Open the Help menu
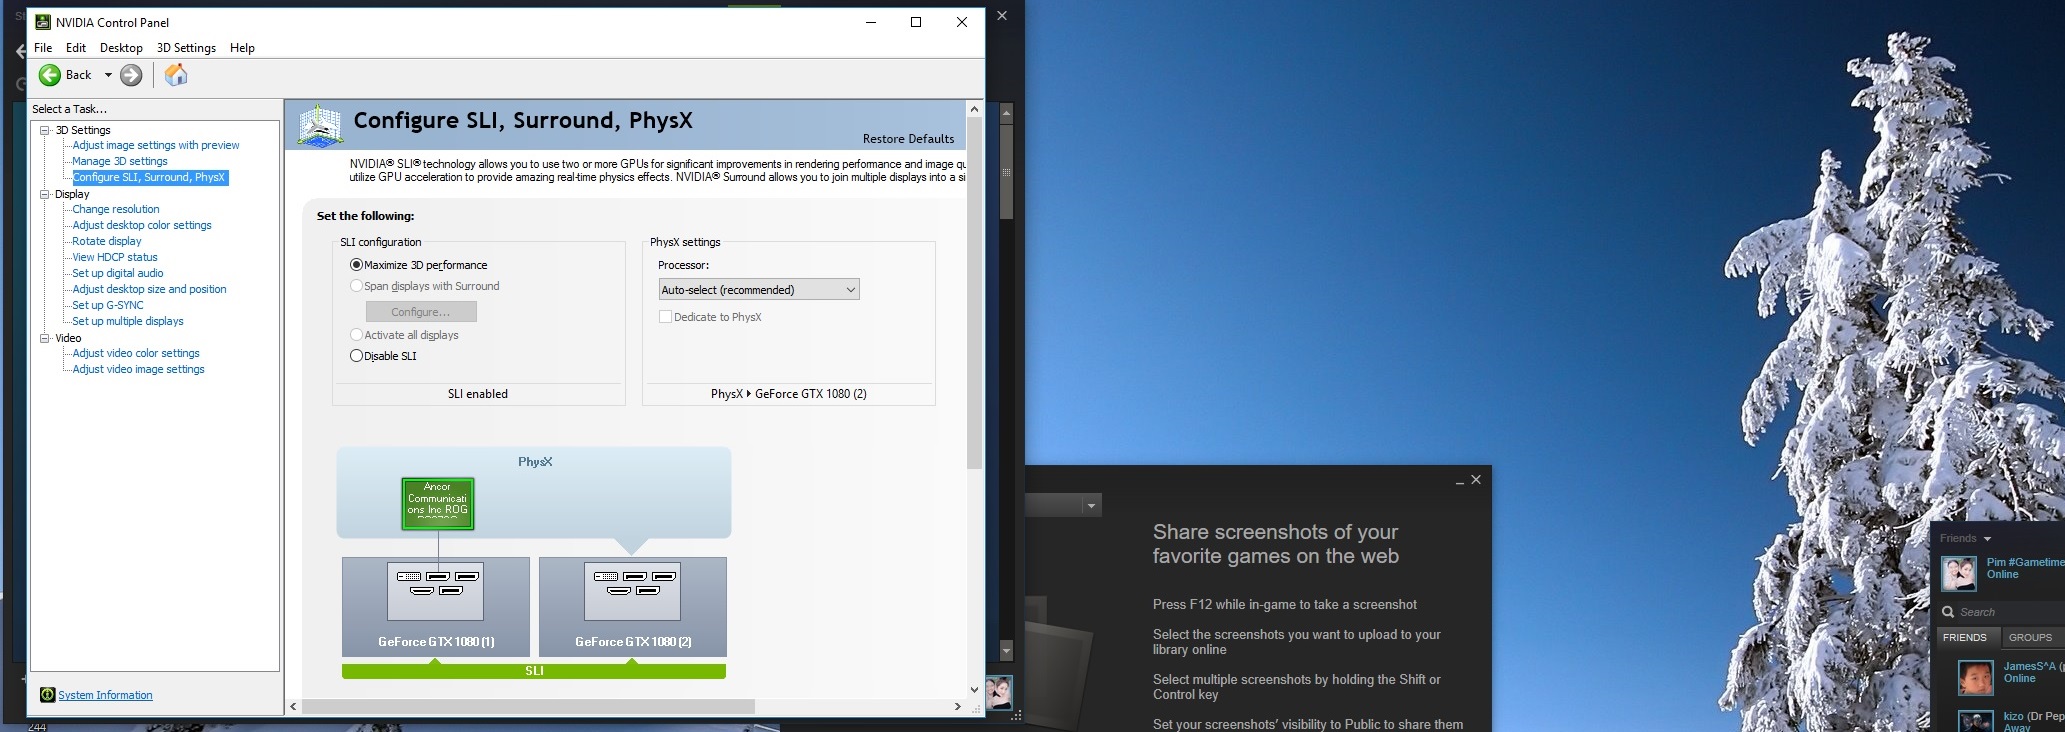 click(242, 48)
